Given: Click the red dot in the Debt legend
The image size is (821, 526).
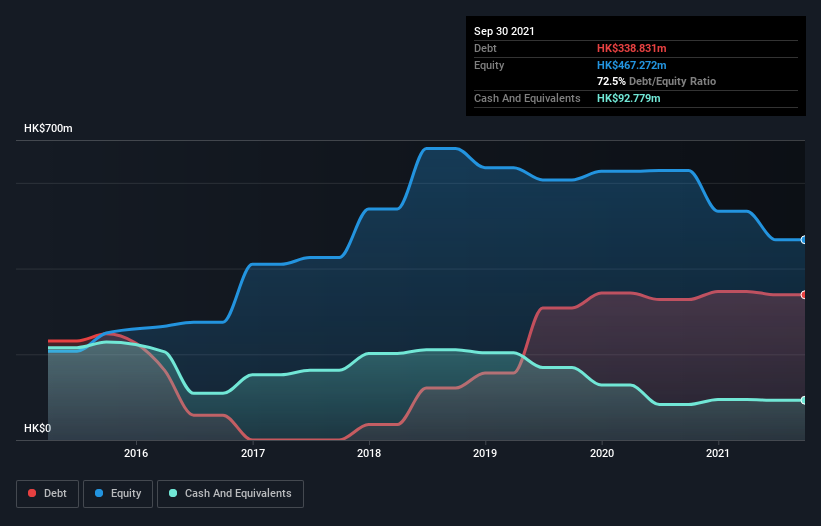Looking at the screenshot, I should (x=32, y=493).
